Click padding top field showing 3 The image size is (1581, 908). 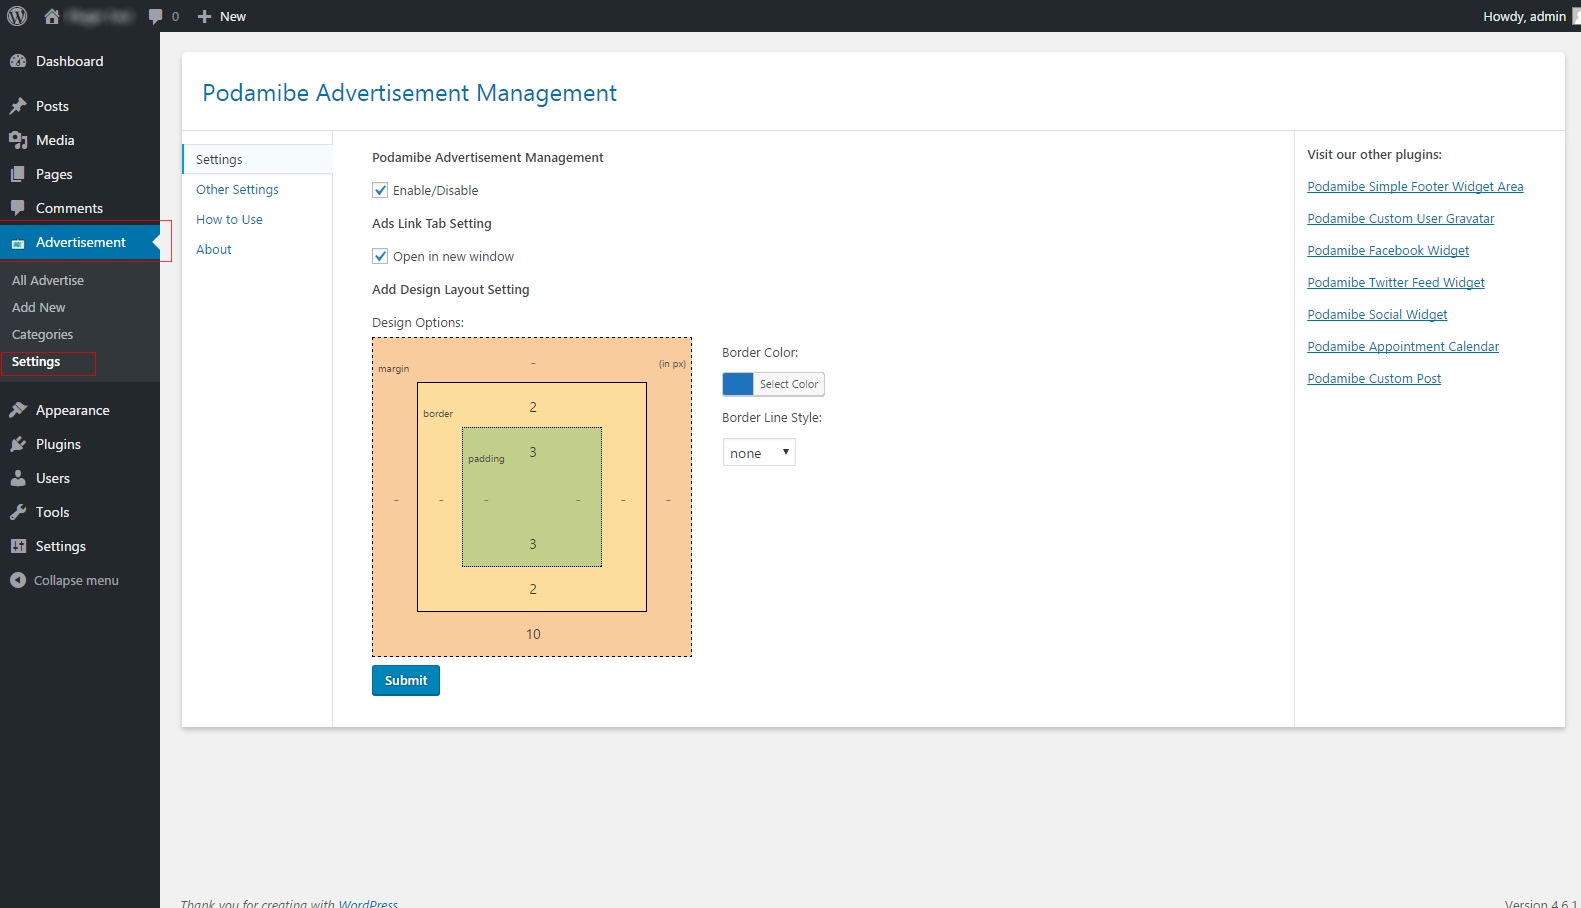[x=533, y=452]
